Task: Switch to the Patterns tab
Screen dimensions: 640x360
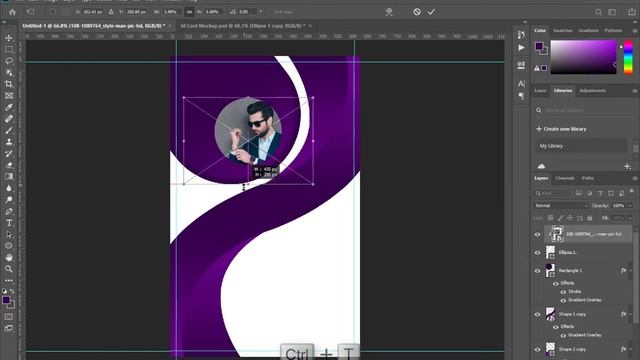Action: point(613,31)
